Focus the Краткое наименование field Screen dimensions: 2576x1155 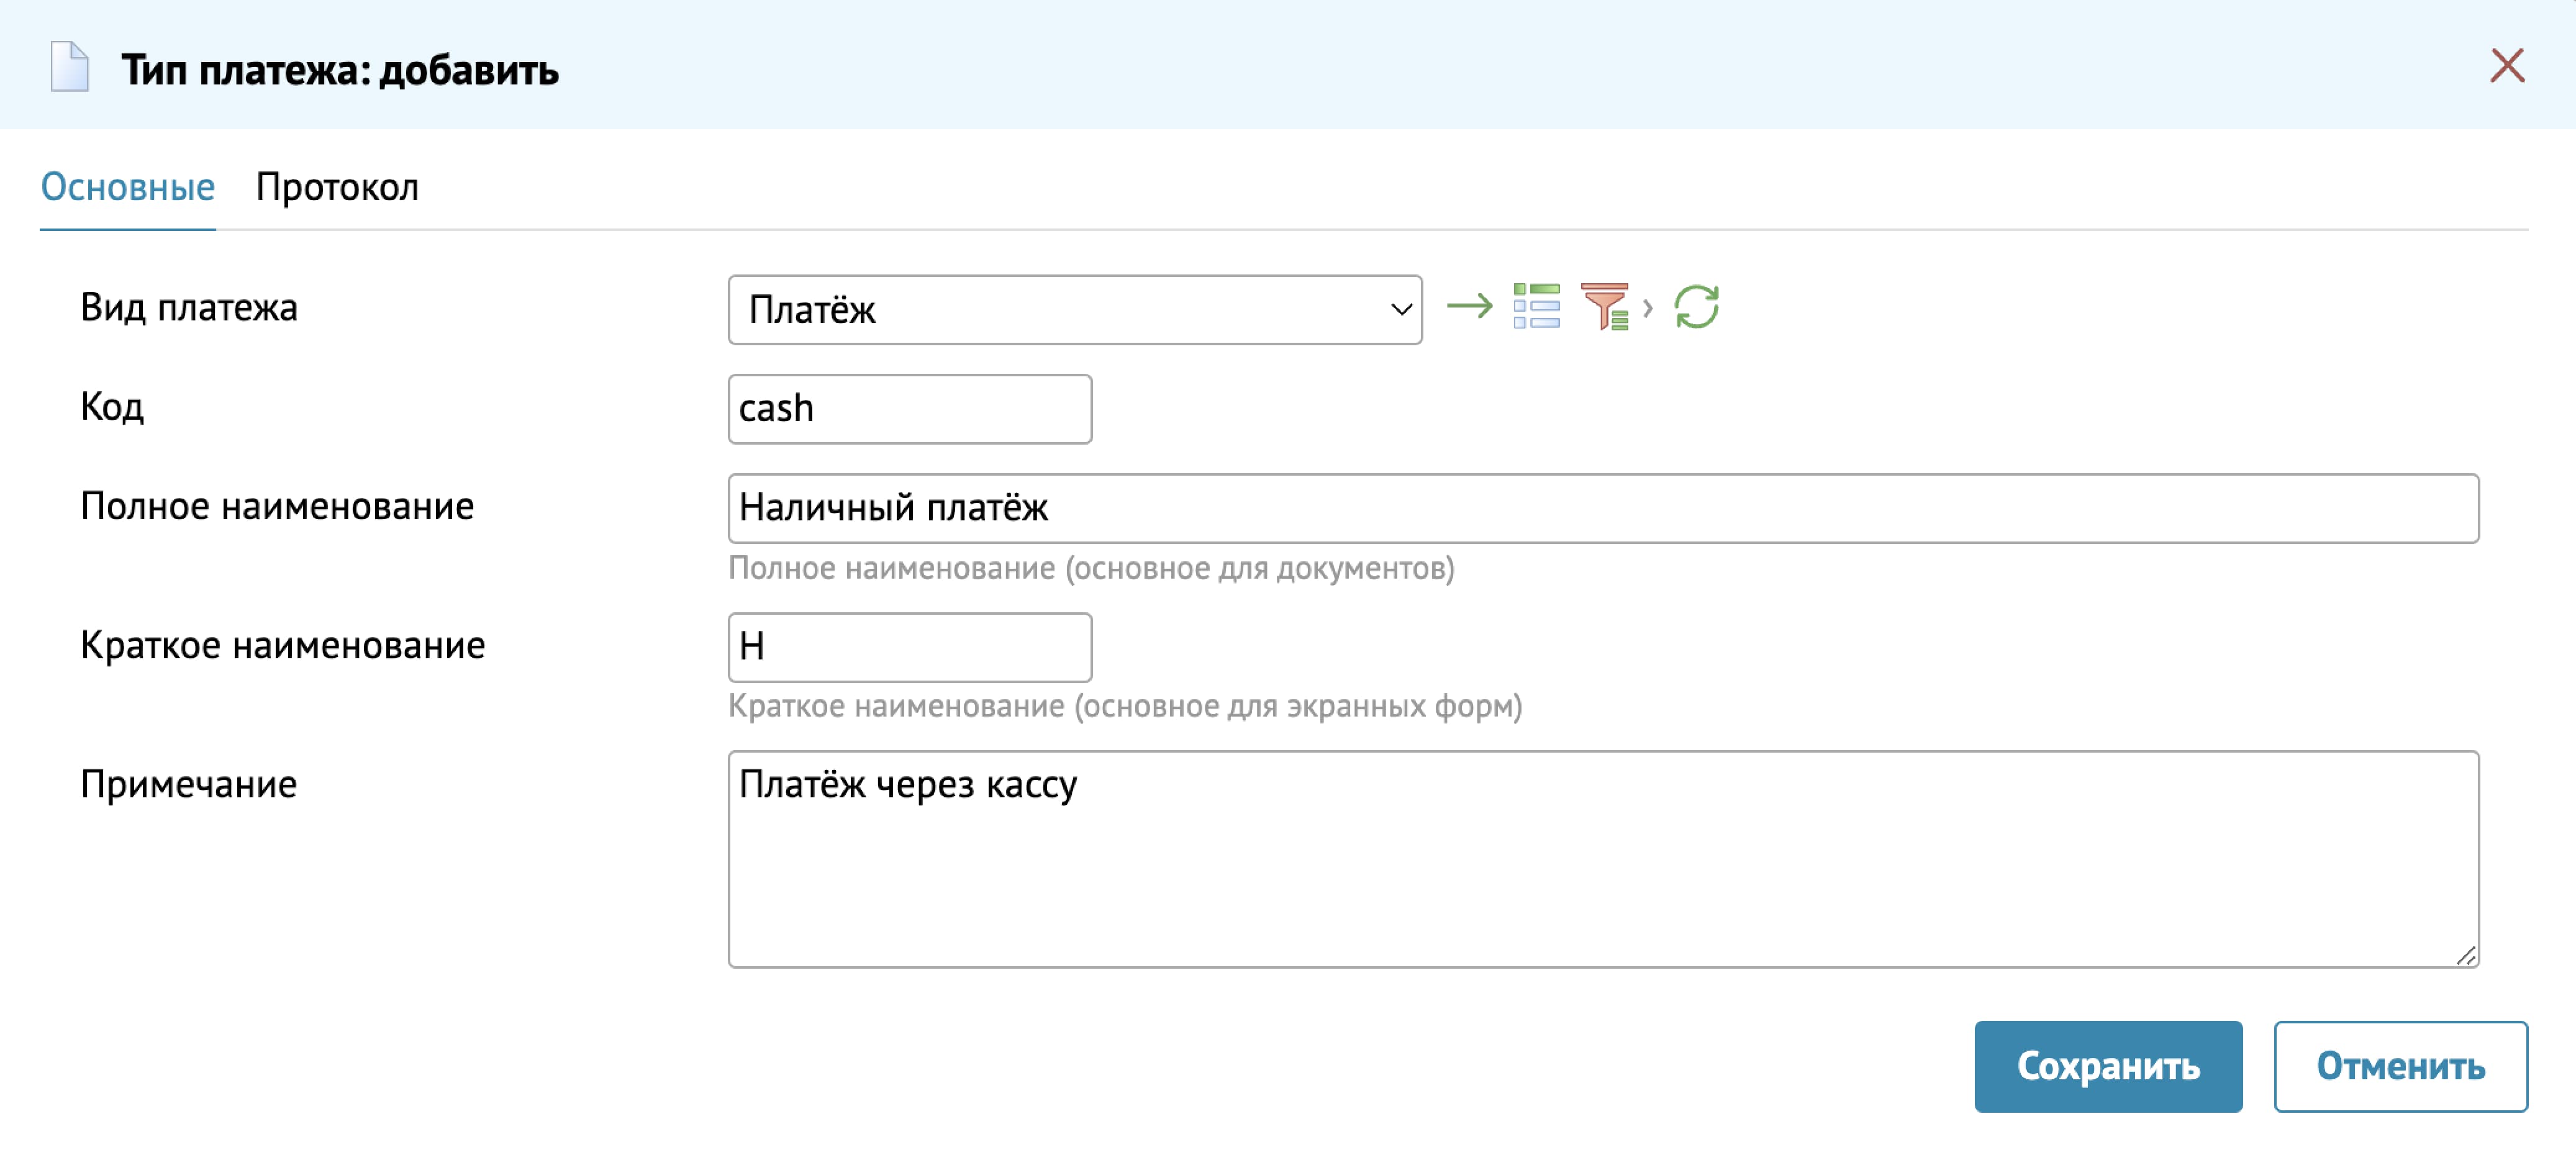tap(910, 647)
